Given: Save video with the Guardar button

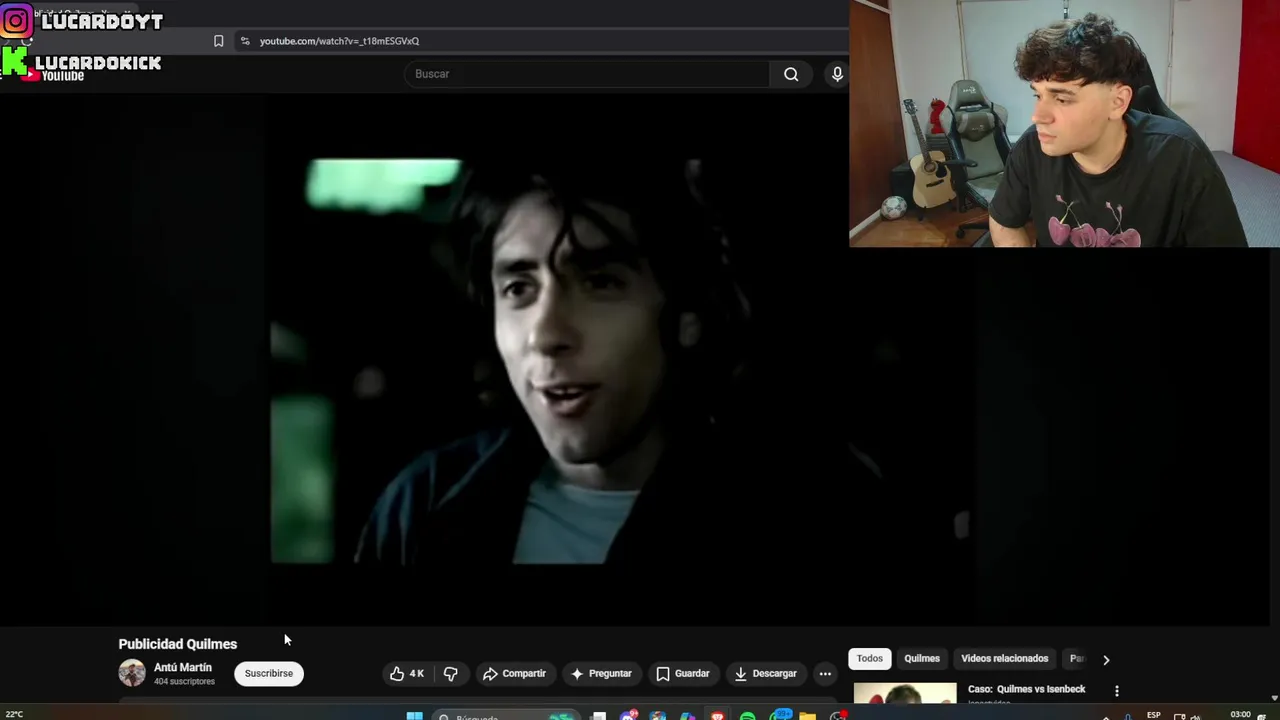Looking at the screenshot, I should tap(683, 674).
